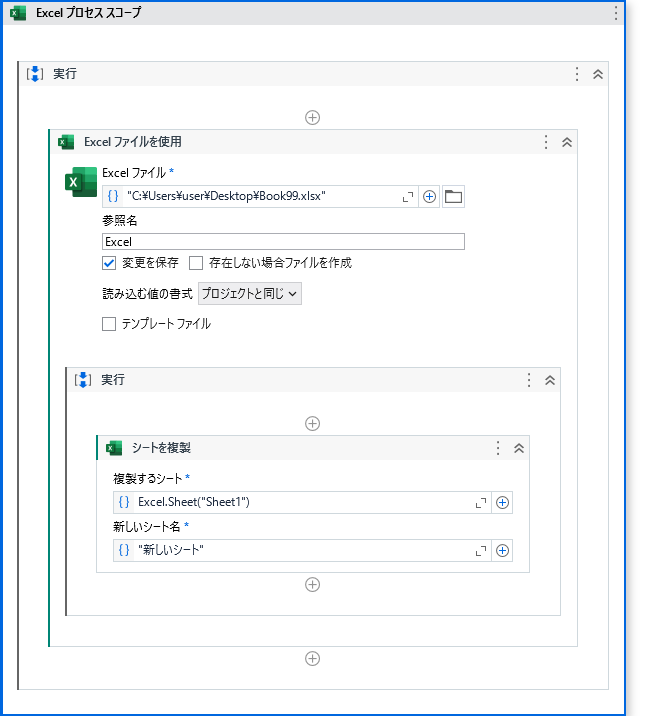The width and height of the screenshot is (648, 716).
Task: Open the 読み込む値の書式 dropdown
Action: coord(250,294)
